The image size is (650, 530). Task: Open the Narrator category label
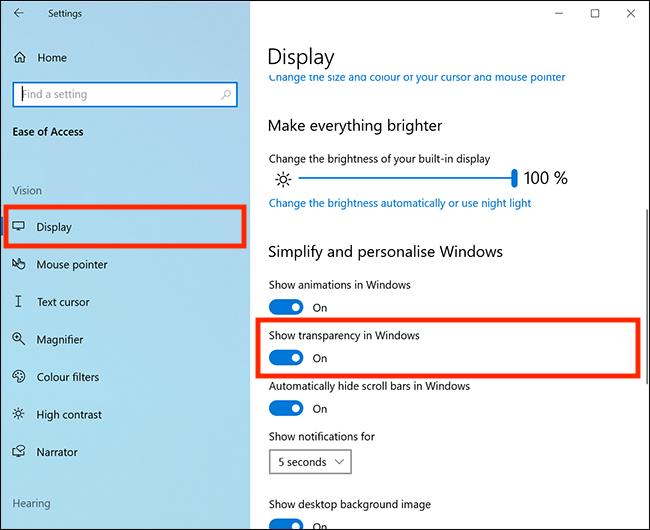[57, 452]
